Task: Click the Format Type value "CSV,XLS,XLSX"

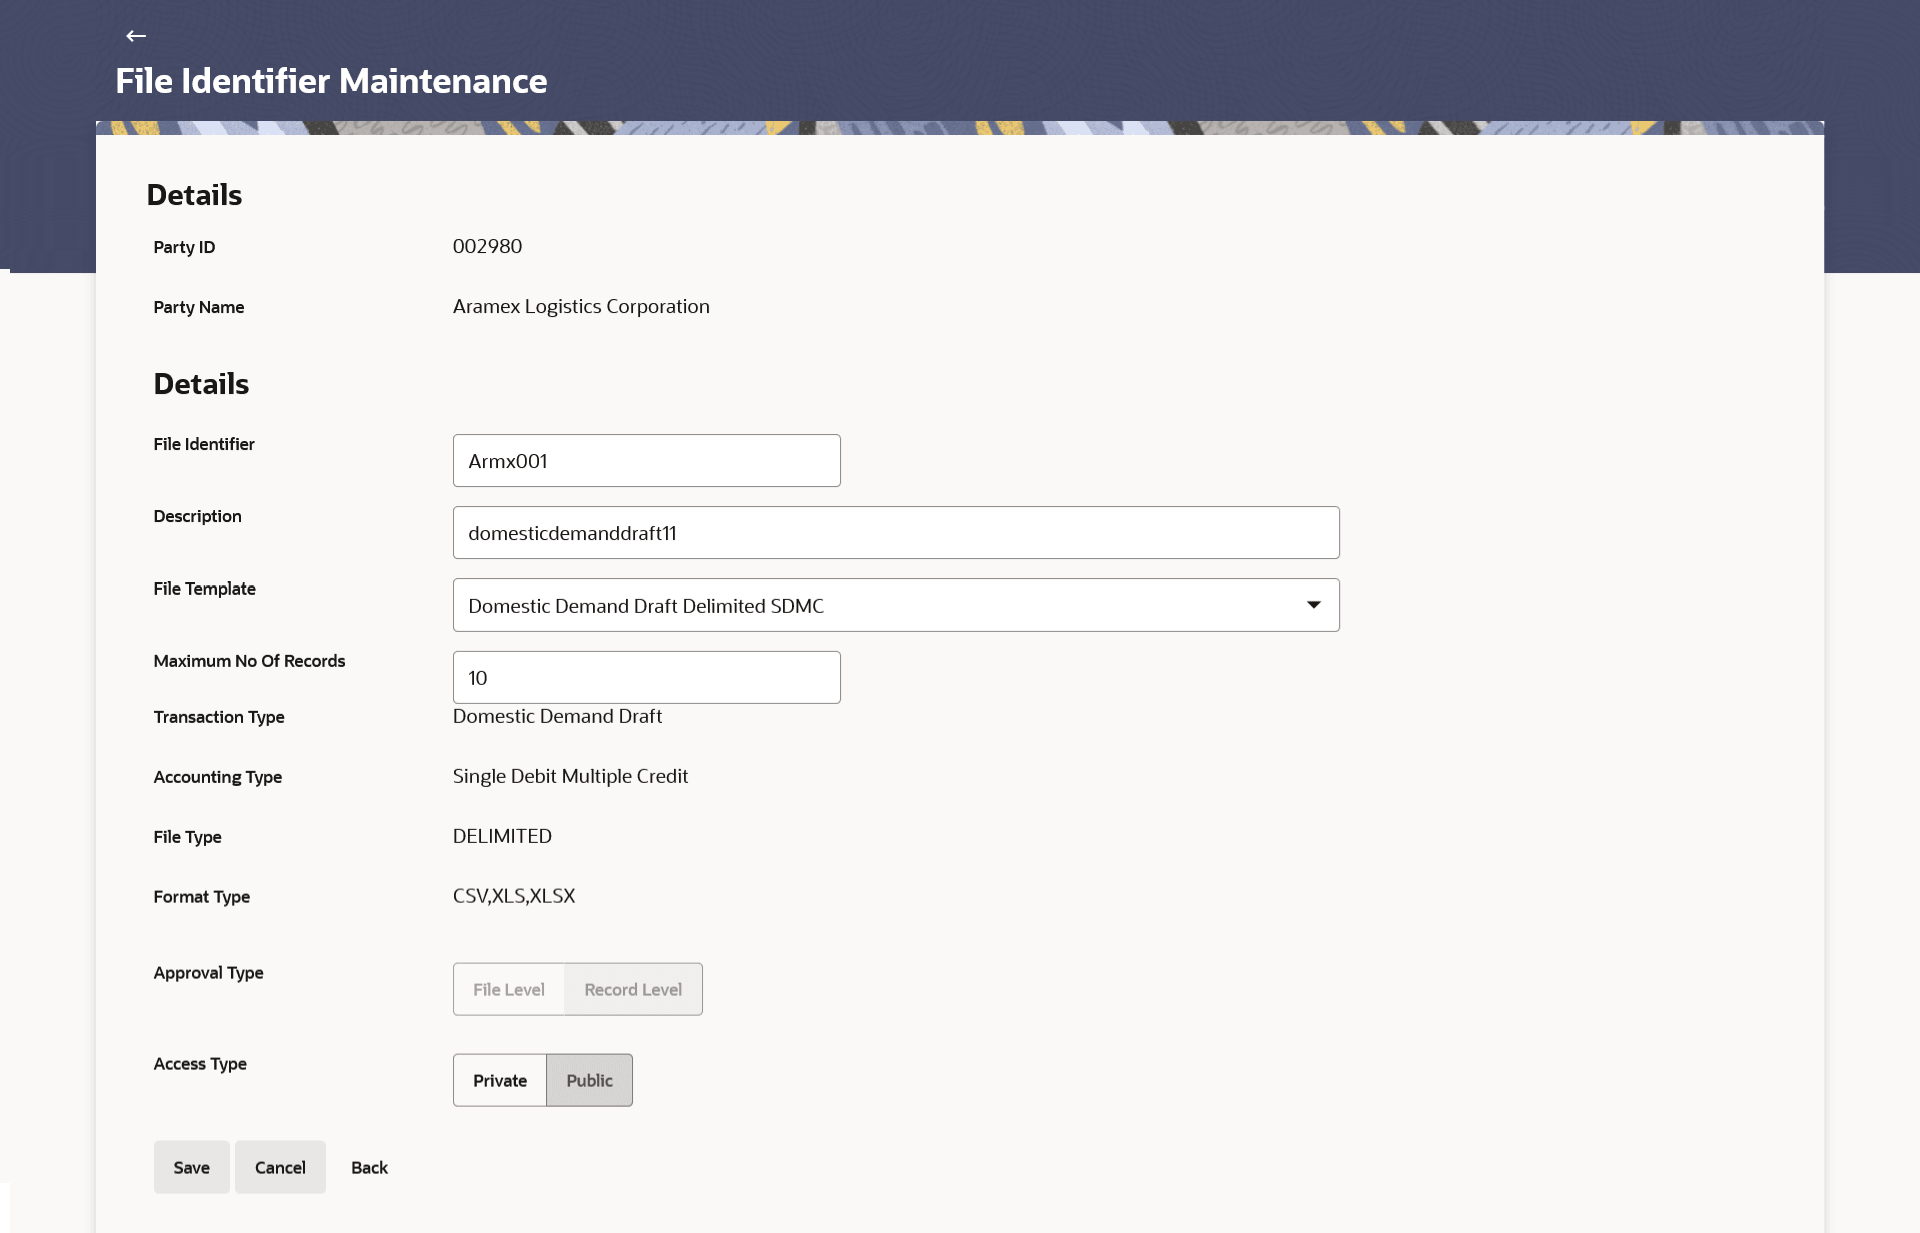Action: (x=514, y=896)
